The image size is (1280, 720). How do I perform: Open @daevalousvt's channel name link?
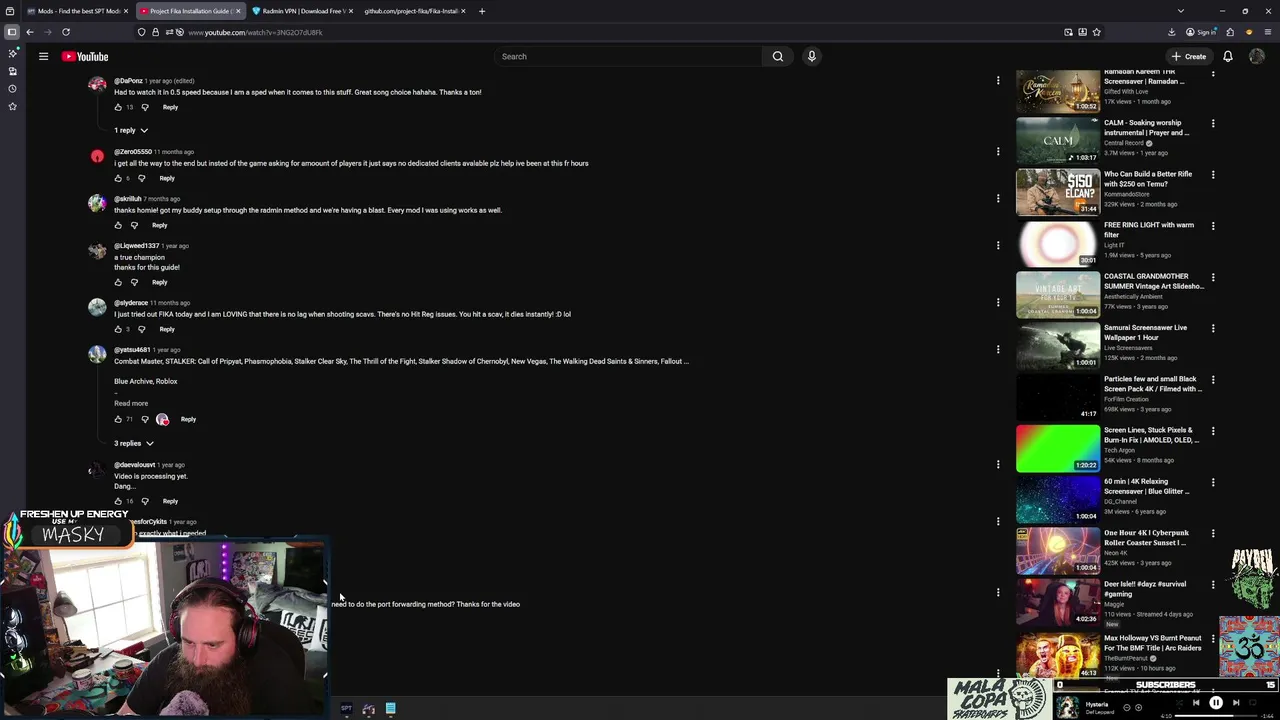tap(134, 465)
